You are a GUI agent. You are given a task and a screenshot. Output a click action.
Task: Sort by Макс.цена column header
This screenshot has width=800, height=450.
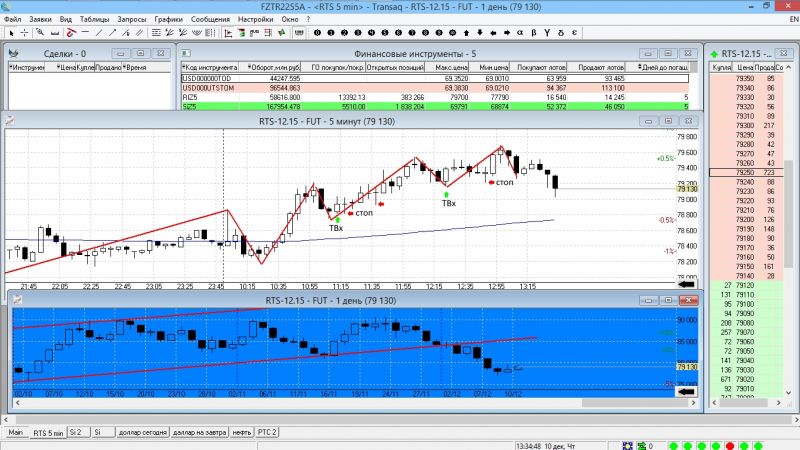click(447, 67)
